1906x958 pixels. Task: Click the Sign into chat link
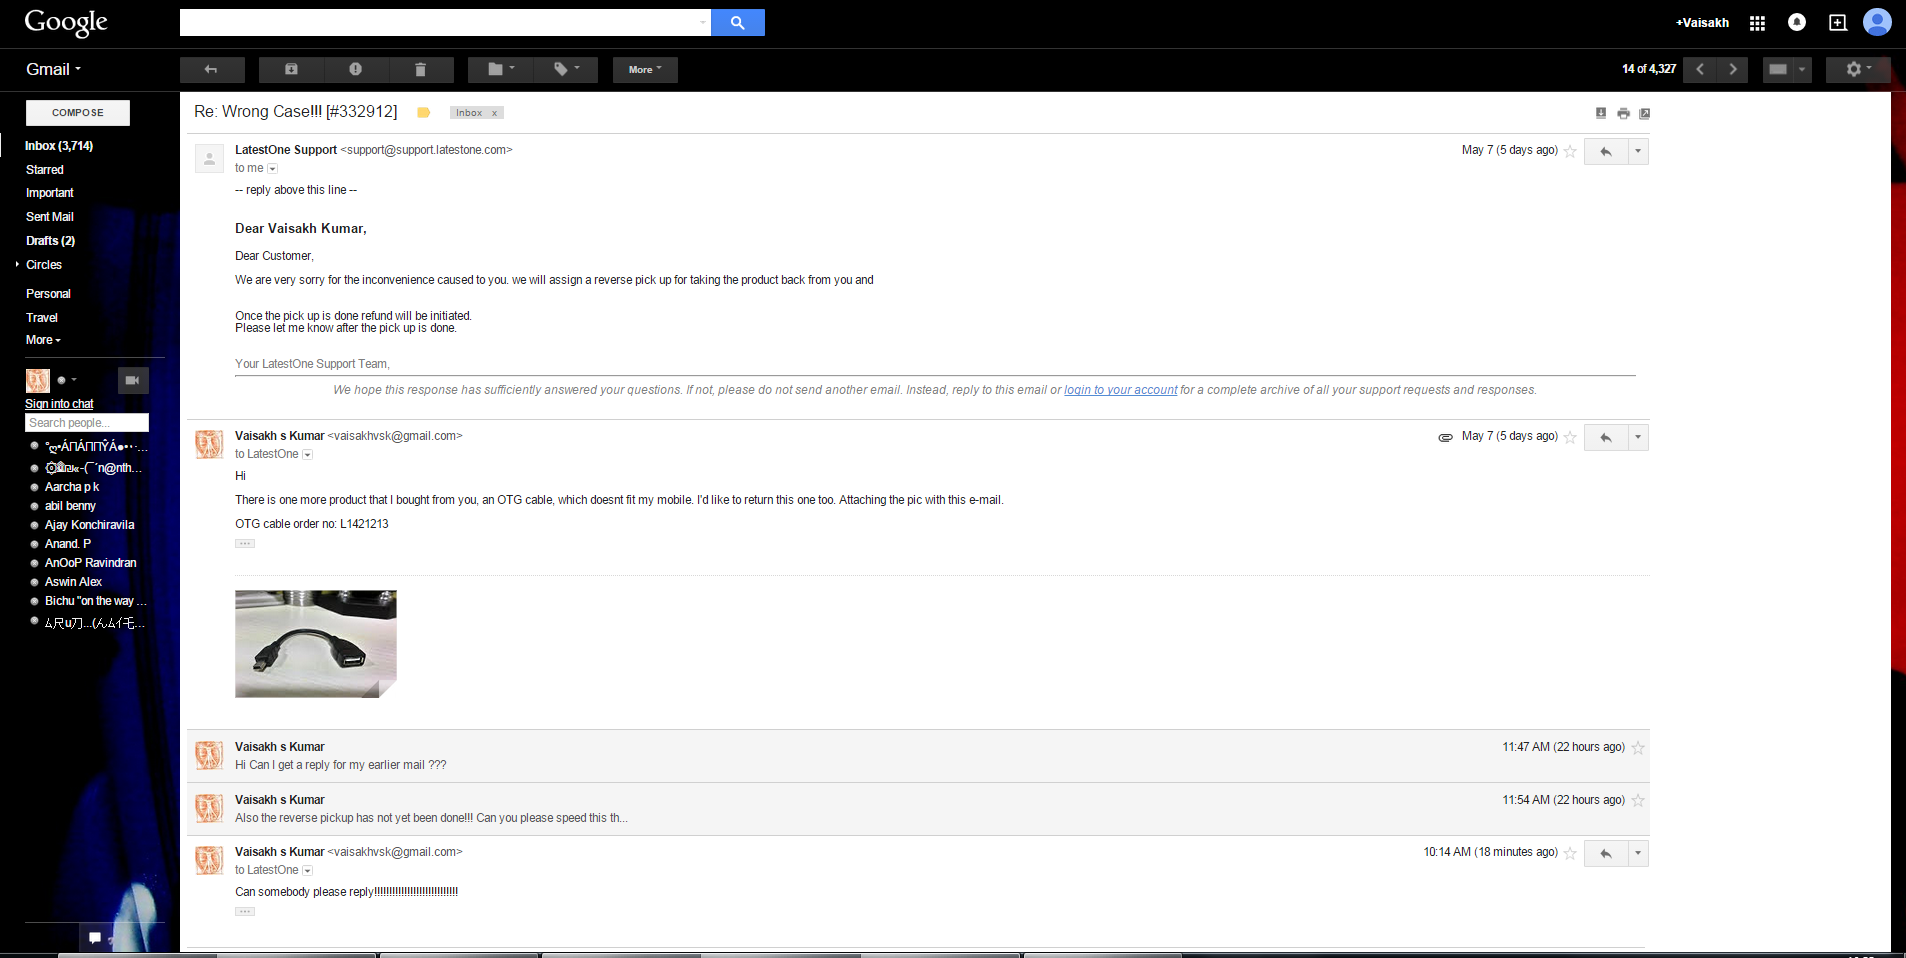click(x=59, y=404)
